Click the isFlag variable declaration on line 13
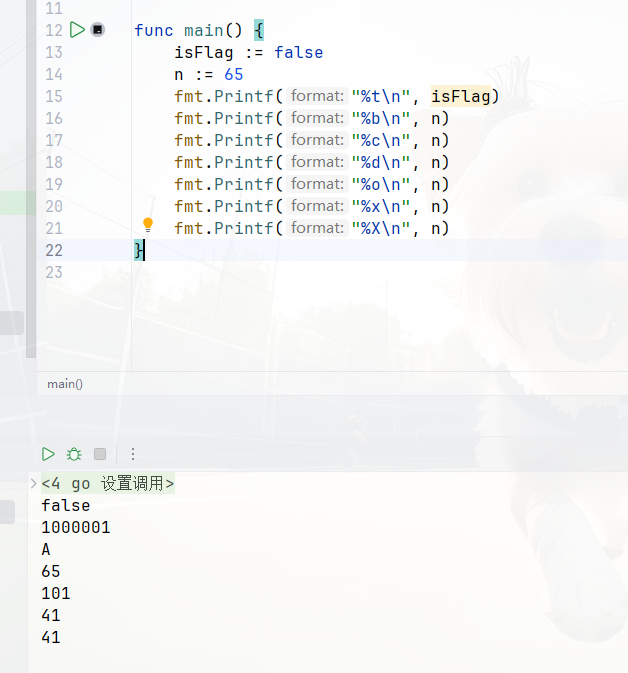The image size is (628, 673). click(204, 53)
